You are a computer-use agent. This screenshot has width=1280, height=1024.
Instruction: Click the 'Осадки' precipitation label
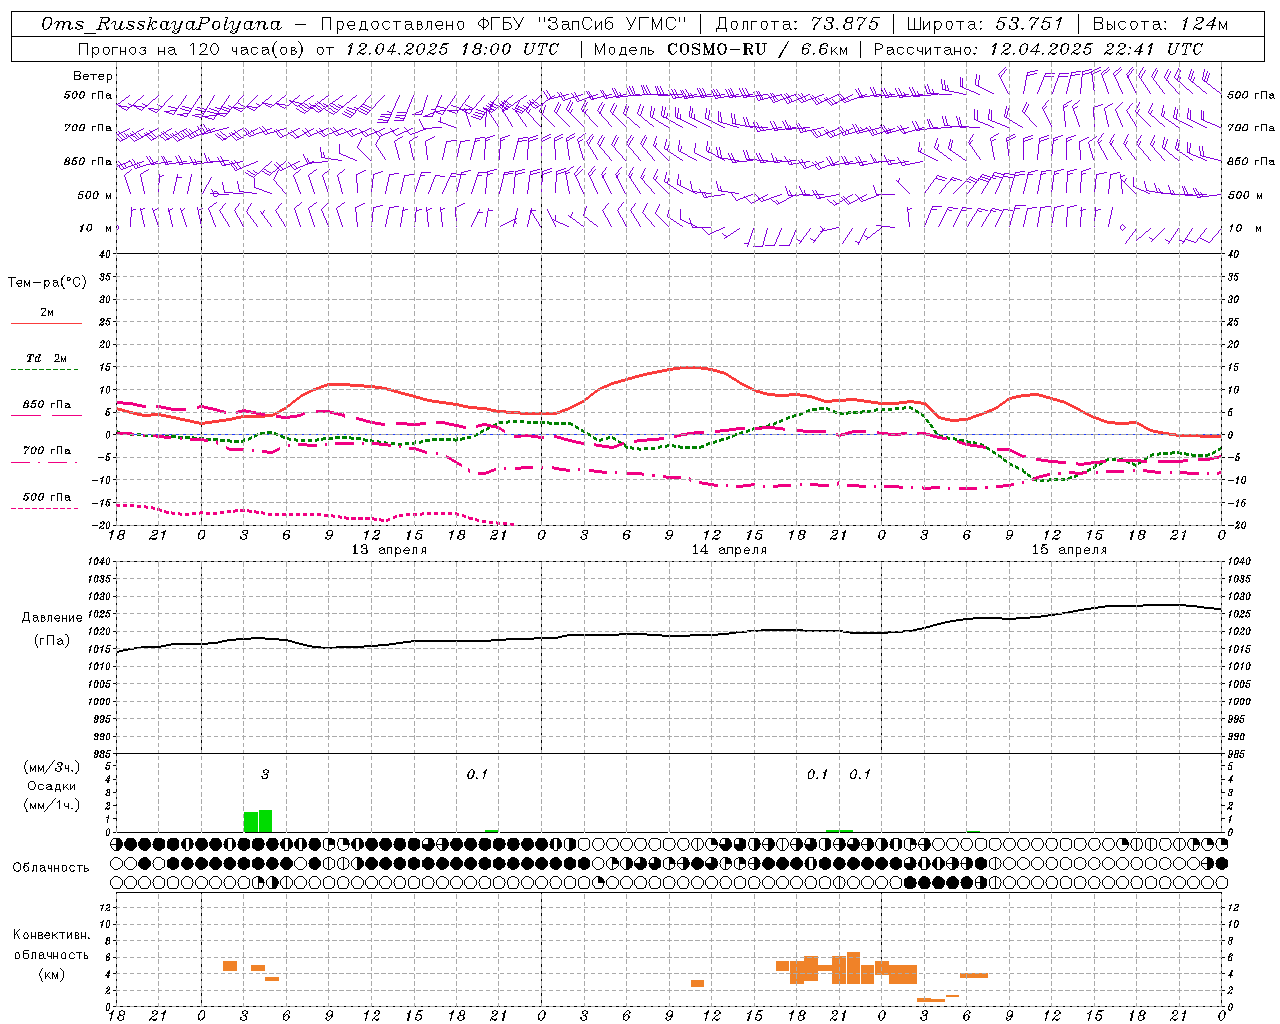tap(51, 786)
